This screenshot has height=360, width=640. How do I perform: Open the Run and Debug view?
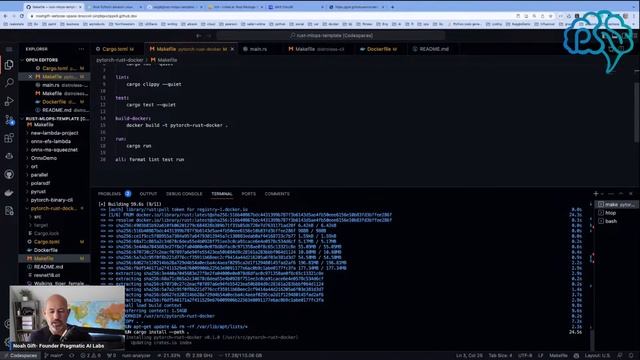[x=9, y=101]
